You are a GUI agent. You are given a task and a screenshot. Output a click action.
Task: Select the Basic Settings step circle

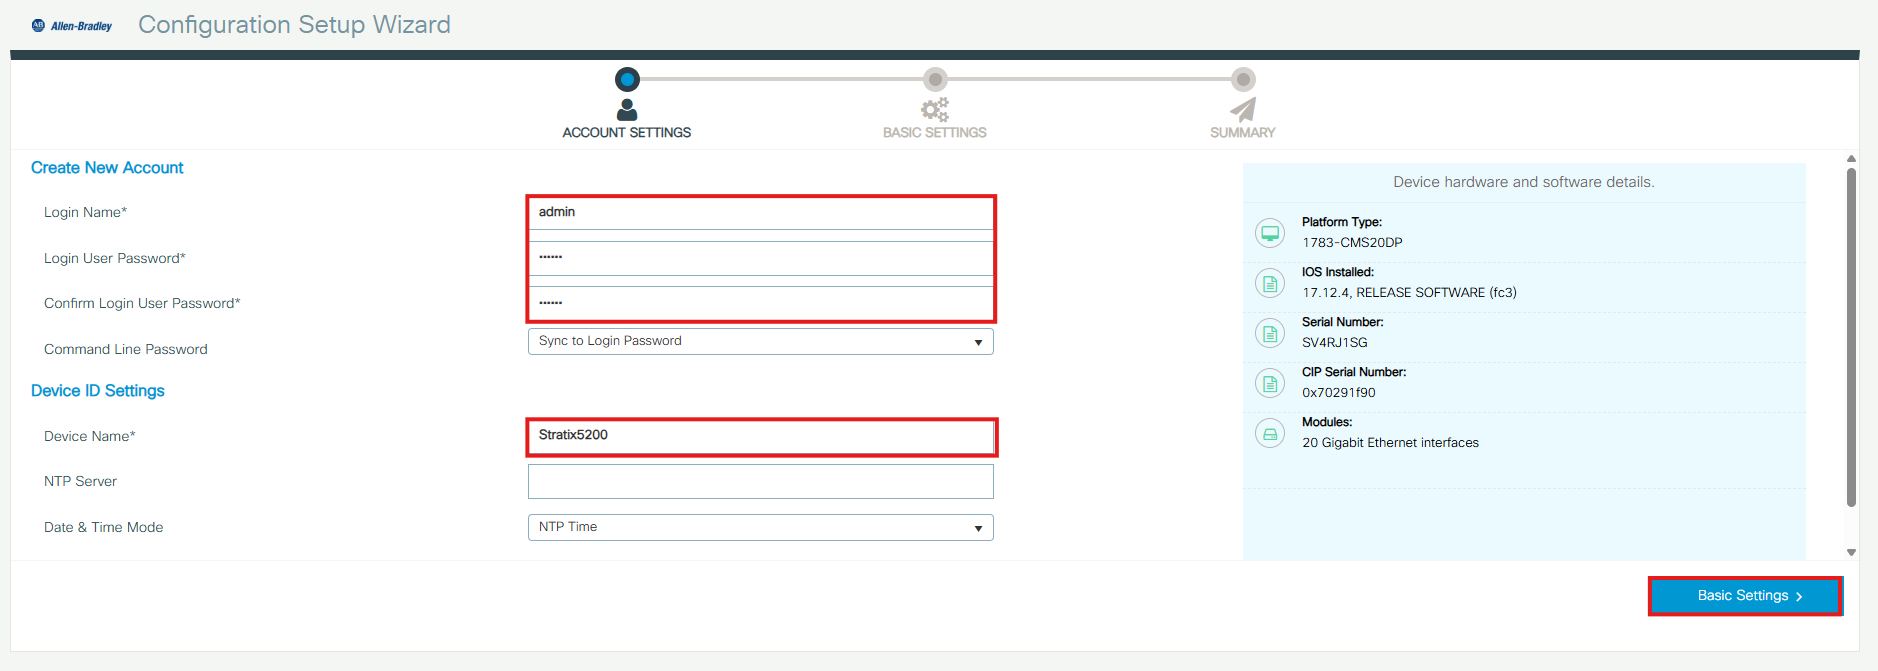click(x=935, y=79)
